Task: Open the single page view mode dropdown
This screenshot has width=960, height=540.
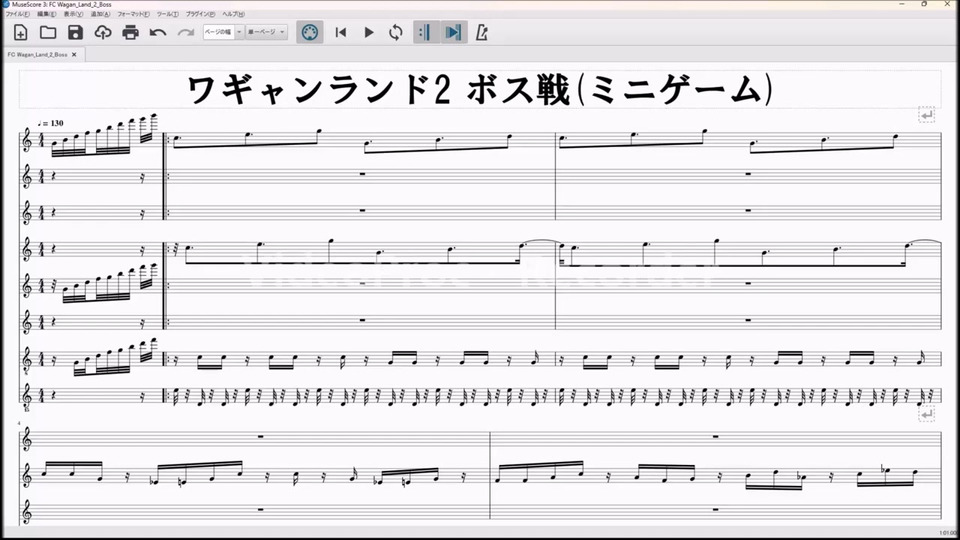Action: pos(266,32)
